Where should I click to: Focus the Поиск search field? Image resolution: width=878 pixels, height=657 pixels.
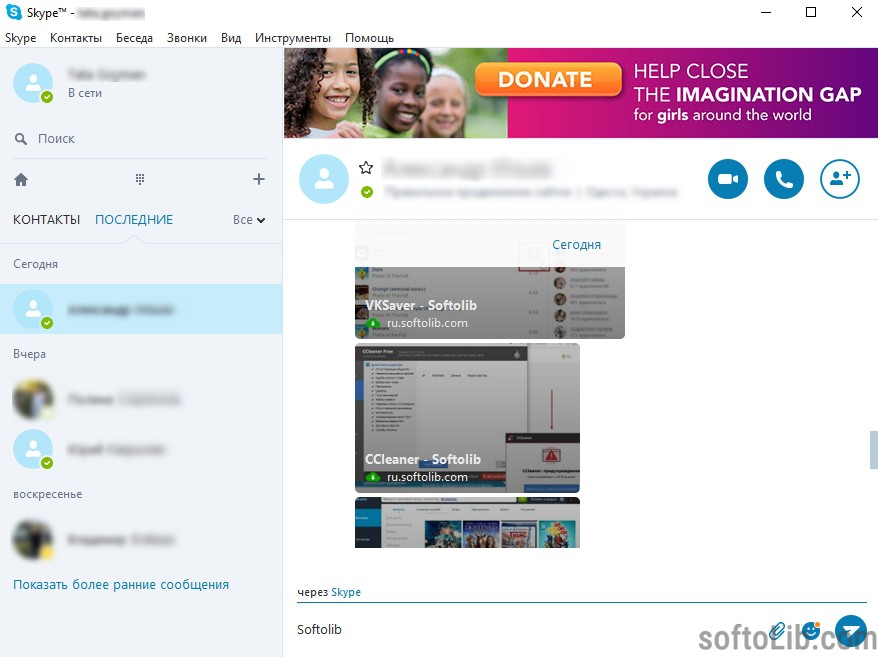[140, 139]
